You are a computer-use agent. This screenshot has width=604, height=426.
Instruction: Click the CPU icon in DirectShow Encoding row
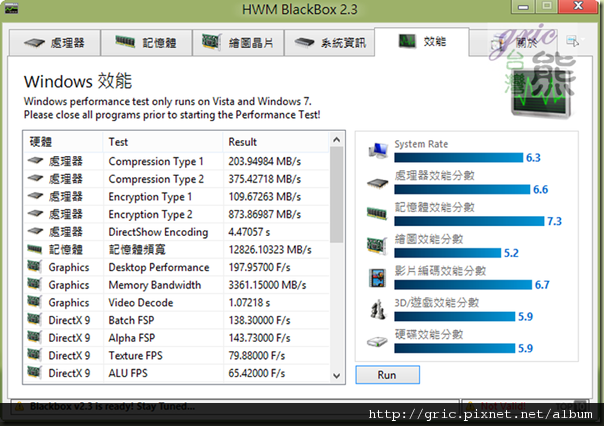[x=35, y=231]
